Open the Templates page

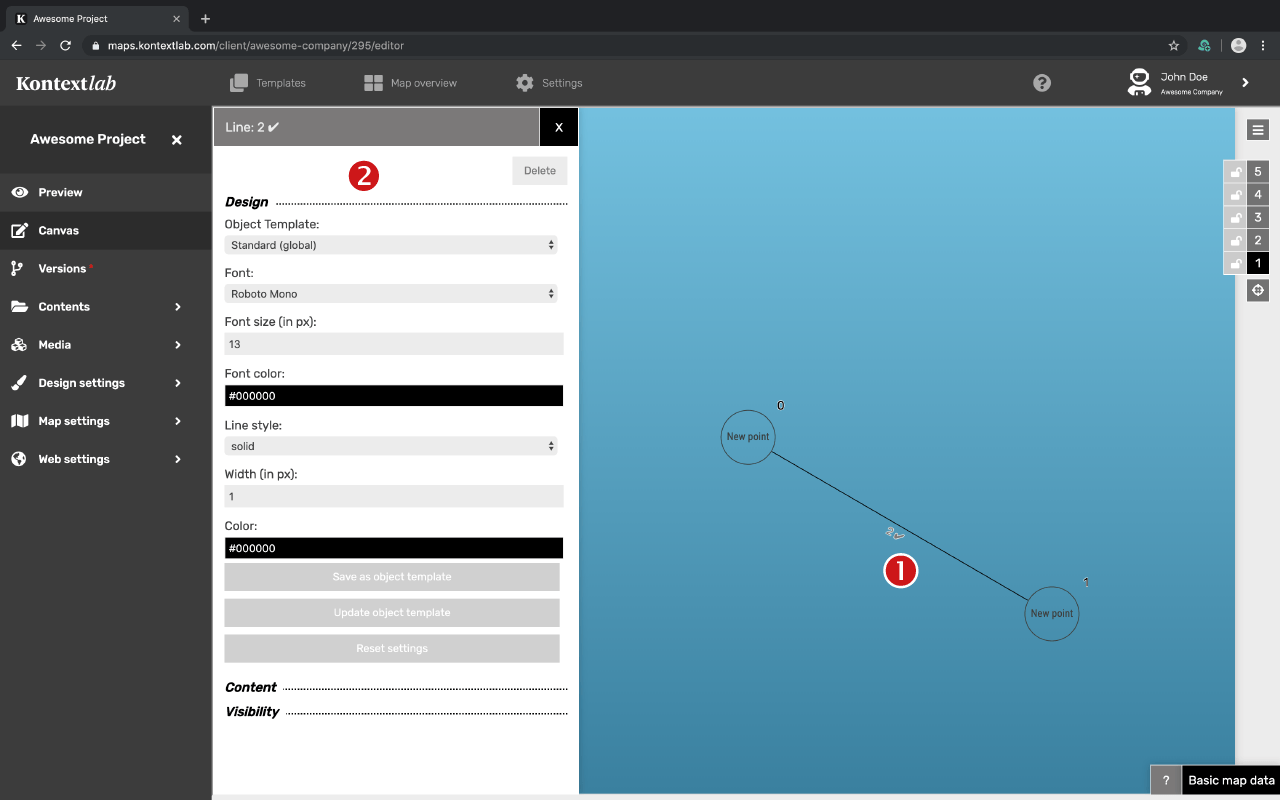267,83
